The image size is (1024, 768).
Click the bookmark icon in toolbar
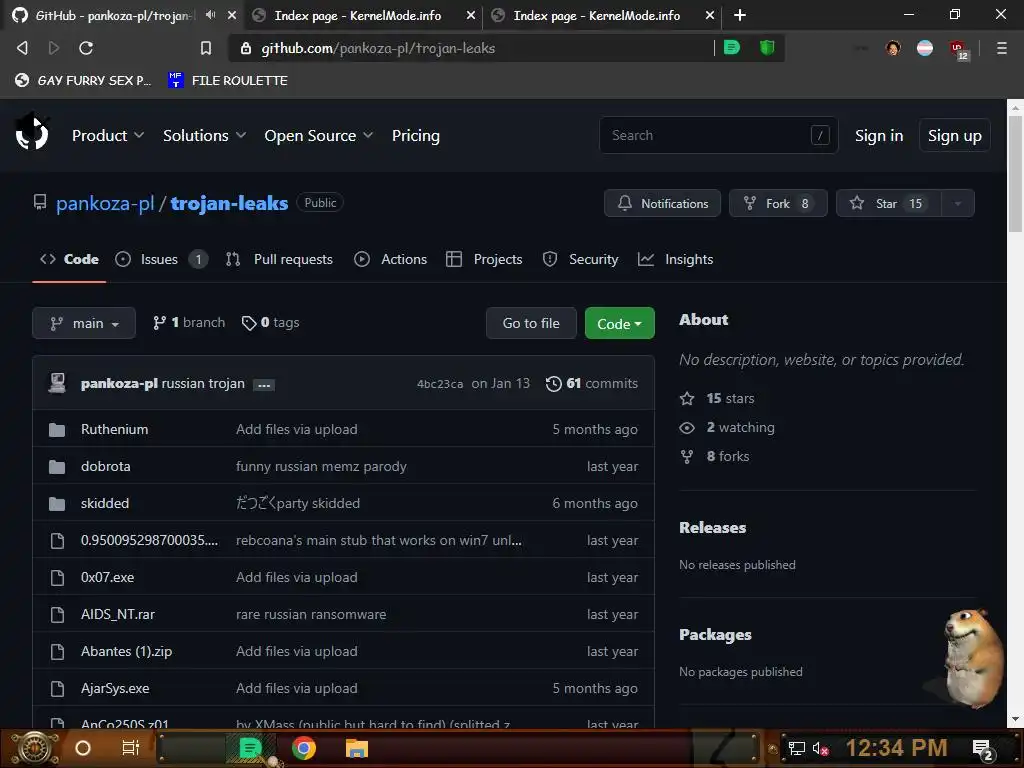pos(206,48)
